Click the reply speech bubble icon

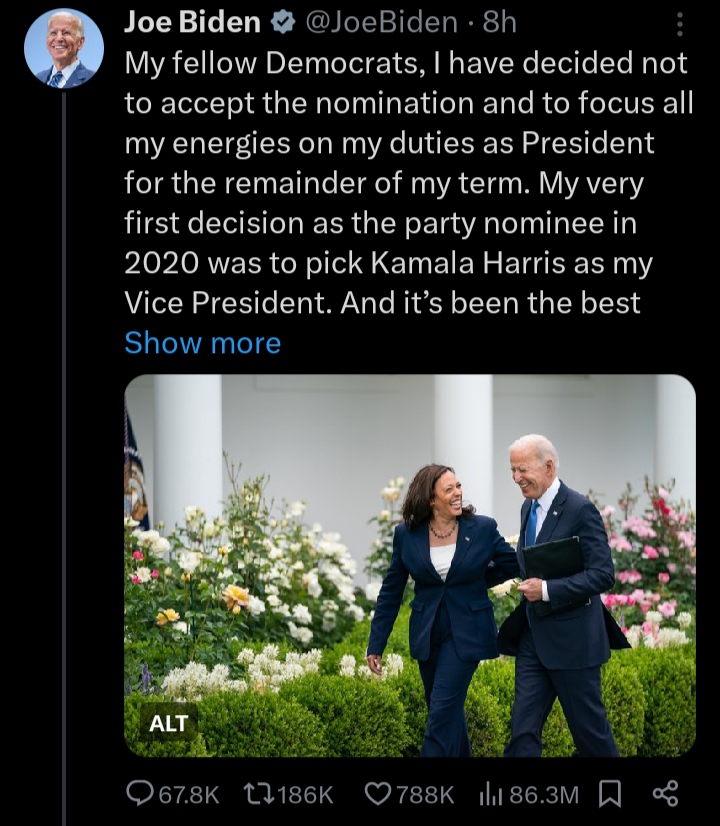(140, 794)
